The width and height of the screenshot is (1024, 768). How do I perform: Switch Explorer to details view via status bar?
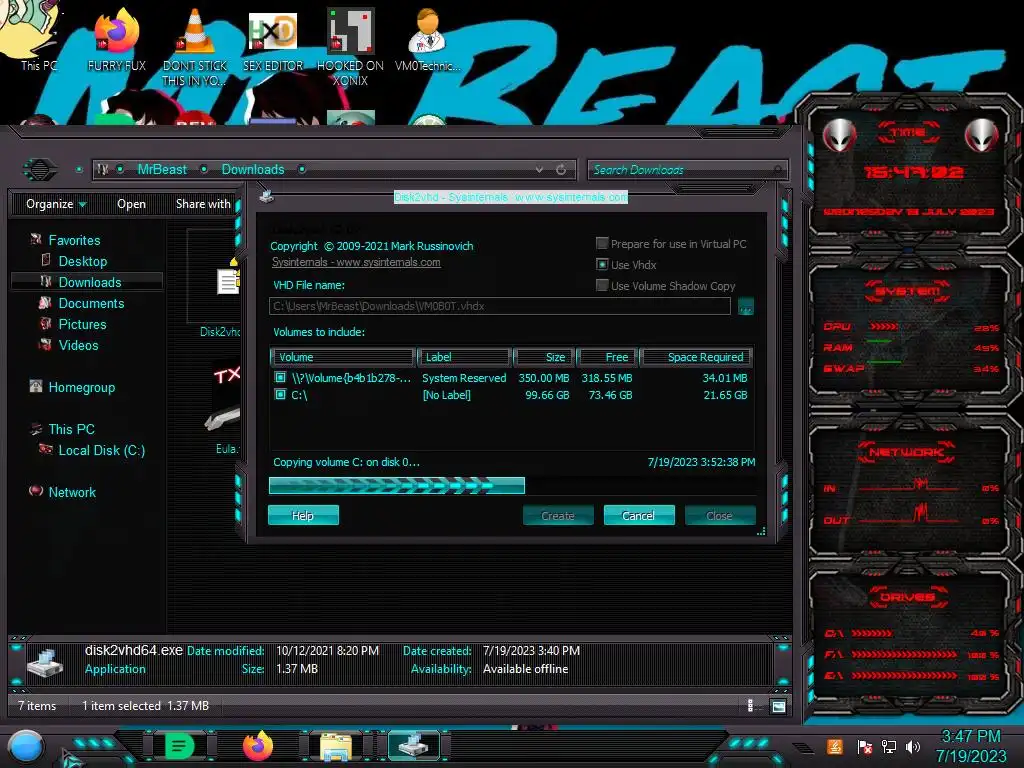pyautogui.click(x=750, y=705)
